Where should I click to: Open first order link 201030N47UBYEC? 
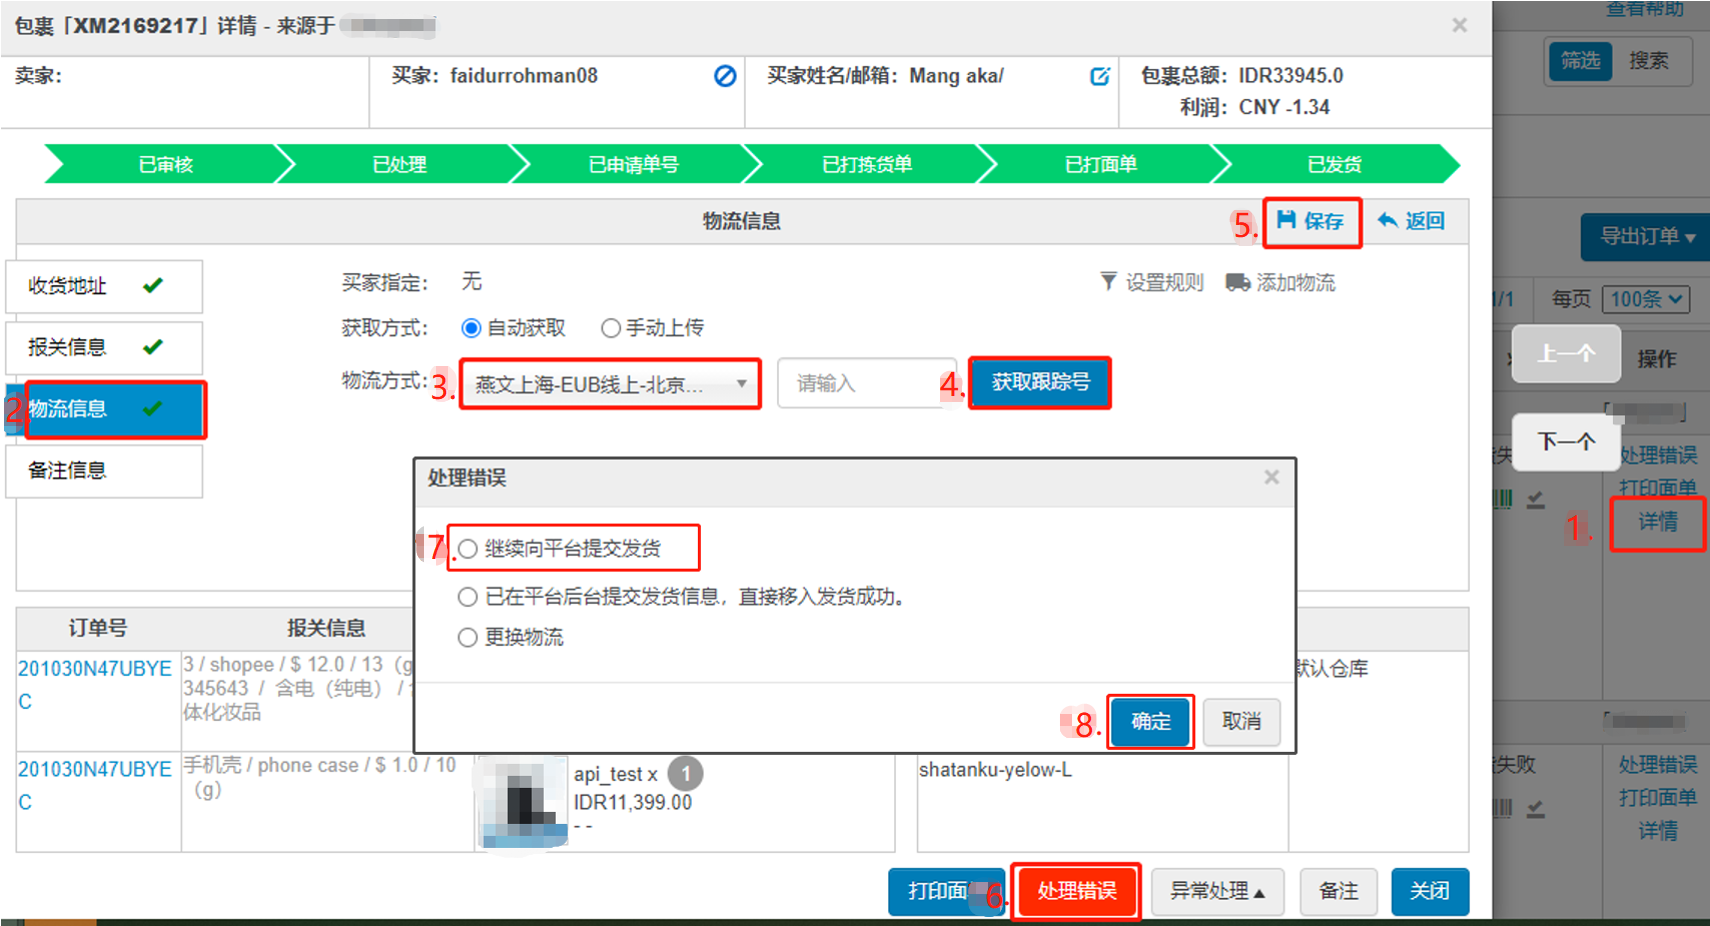[95, 685]
